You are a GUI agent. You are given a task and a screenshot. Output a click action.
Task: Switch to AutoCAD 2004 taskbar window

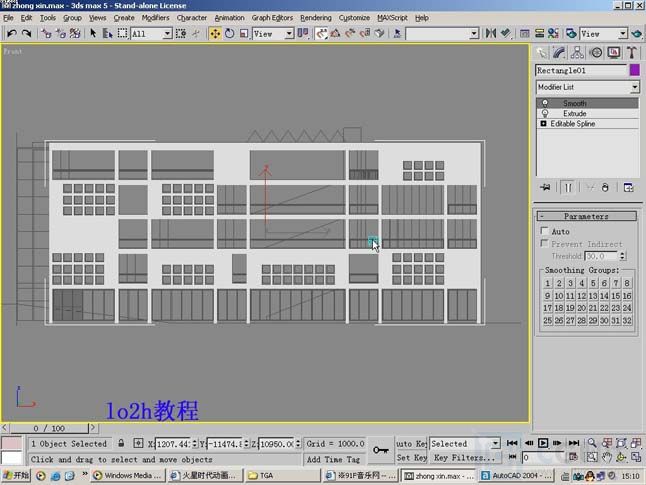point(517,476)
